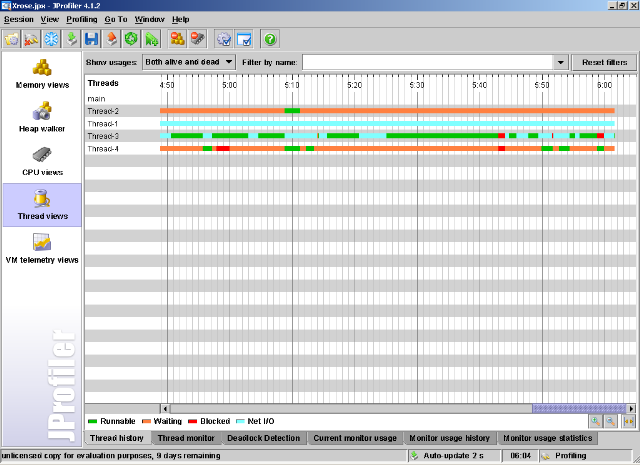This screenshot has width=640, height=465.
Task: Open view settings window-check icon
Action: click(244, 40)
